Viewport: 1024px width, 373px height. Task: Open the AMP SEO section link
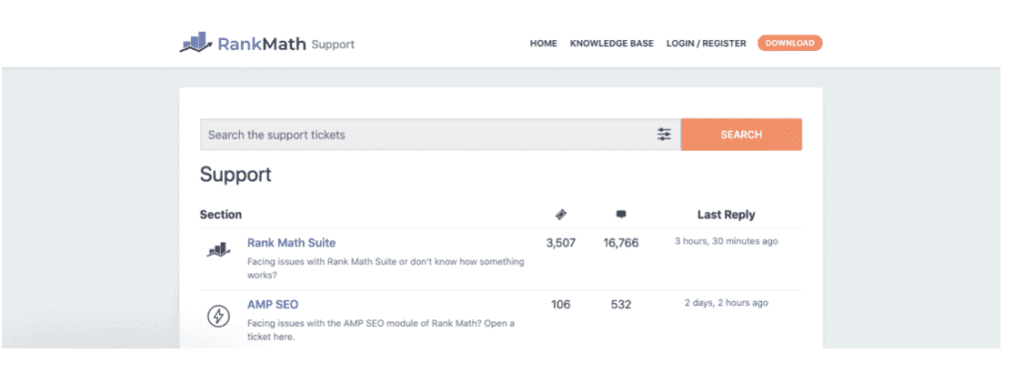click(272, 304)
